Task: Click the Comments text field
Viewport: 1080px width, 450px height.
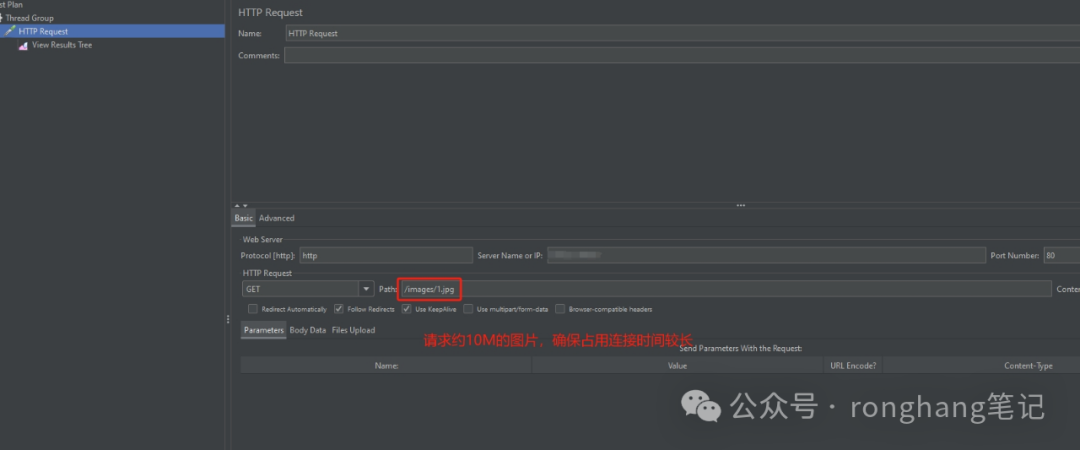Action: pyautogui.click(x=680, y=55)
